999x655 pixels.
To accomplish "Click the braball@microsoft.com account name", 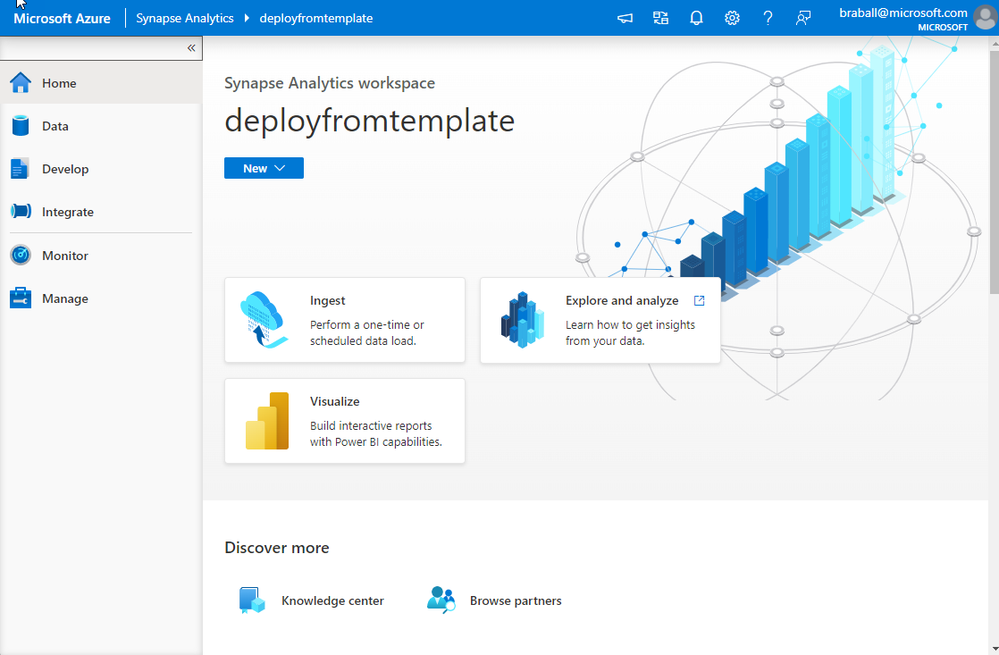I will click(x=903, y=13).
